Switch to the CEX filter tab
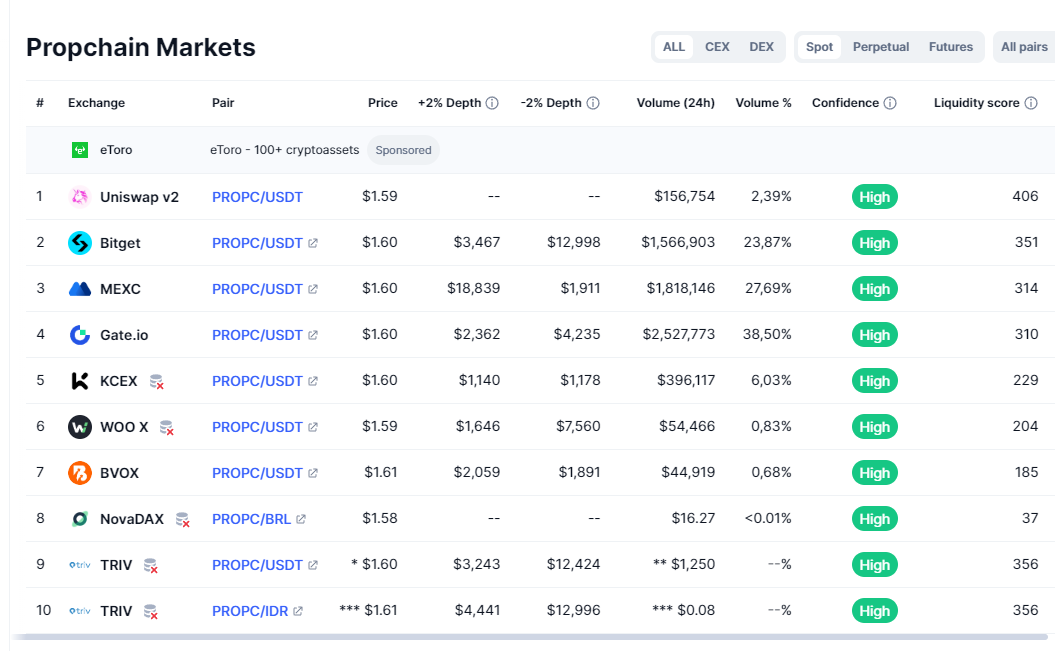Viewport: 1055px width, 651px height. 717,47
